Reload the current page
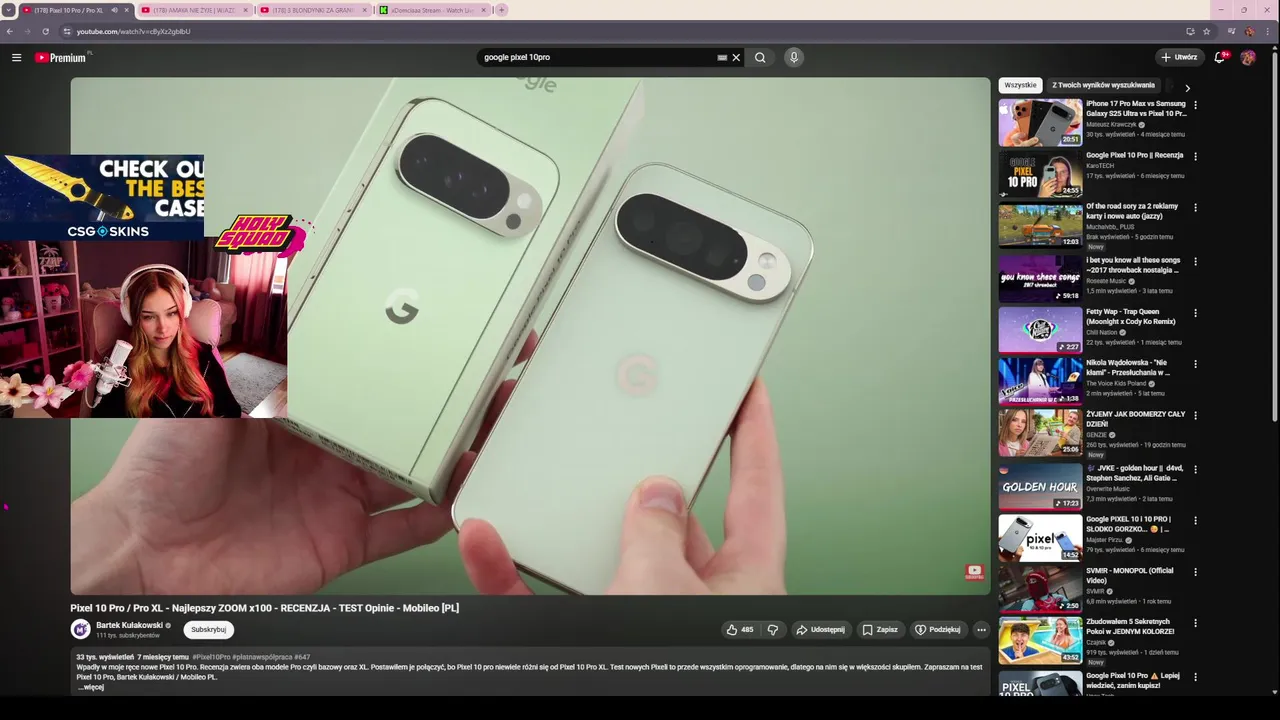The height and width of the screenshot is (720, 1280). coord(45,31)
